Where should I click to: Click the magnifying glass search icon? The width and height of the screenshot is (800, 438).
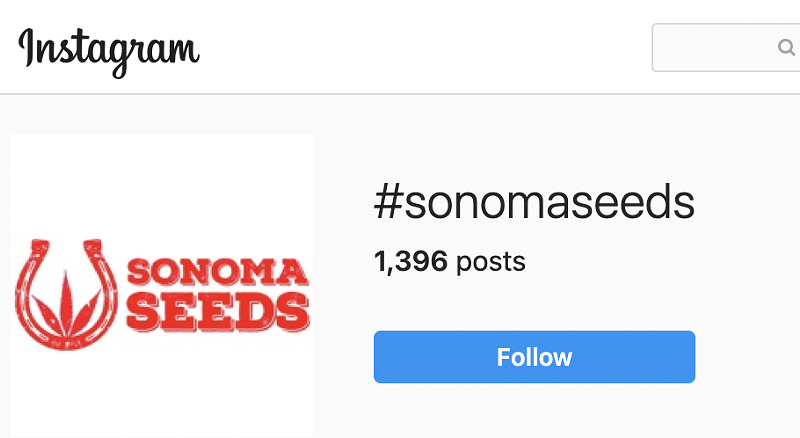pyautogui.click(x=786, y=48)
